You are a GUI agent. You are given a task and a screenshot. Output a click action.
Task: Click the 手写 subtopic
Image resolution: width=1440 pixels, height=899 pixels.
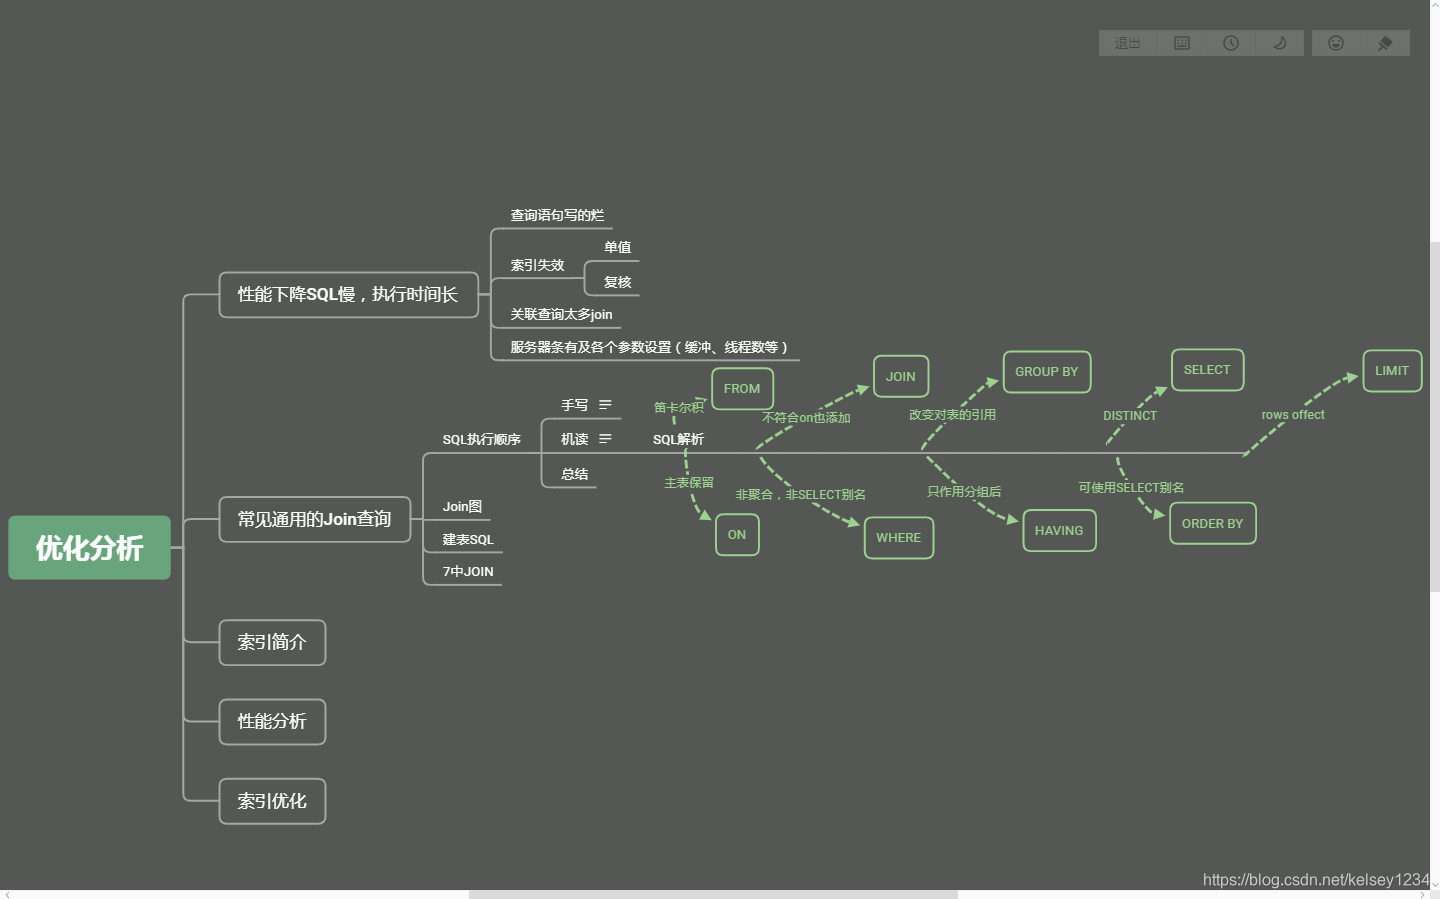575,405
